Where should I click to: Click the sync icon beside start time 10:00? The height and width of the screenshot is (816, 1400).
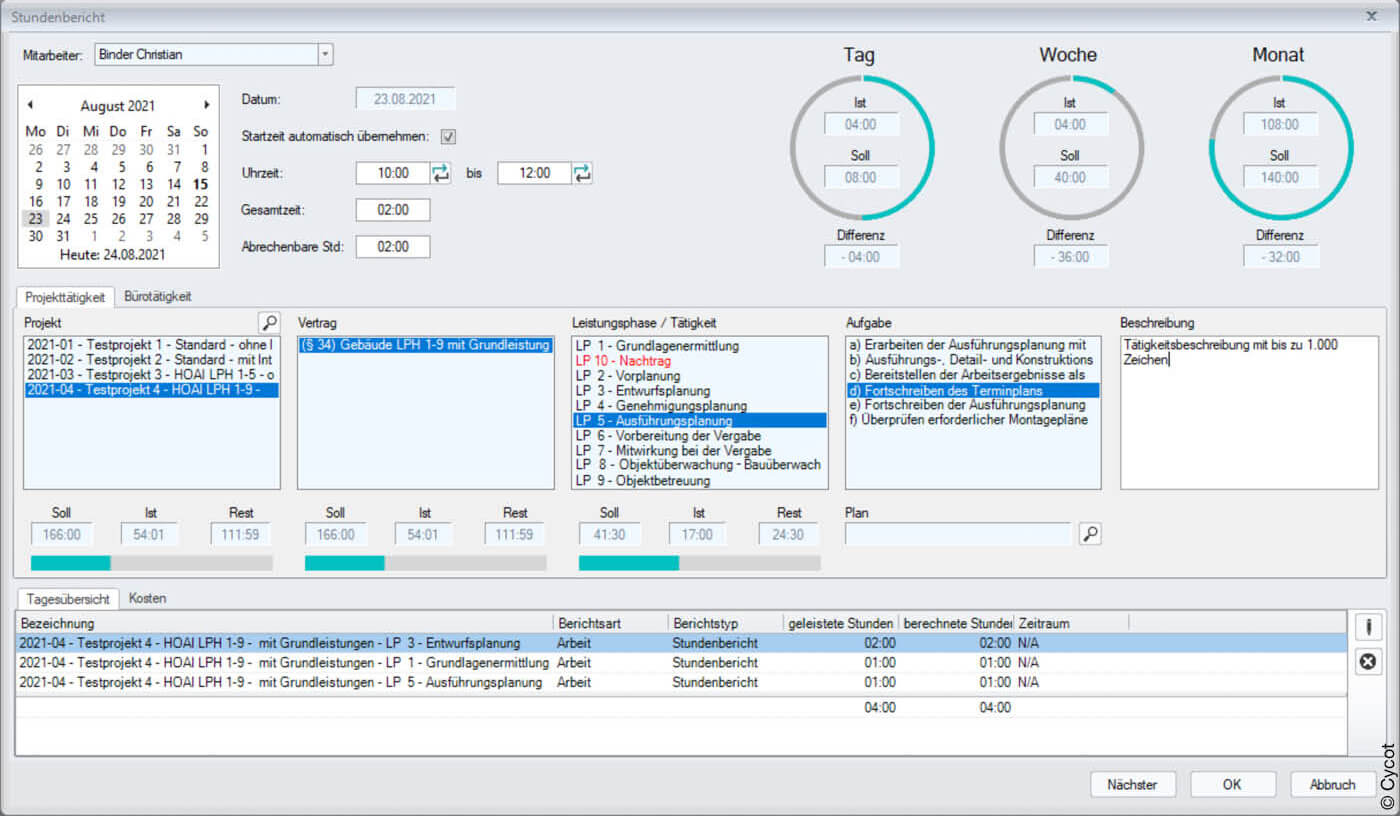point(441,173)
